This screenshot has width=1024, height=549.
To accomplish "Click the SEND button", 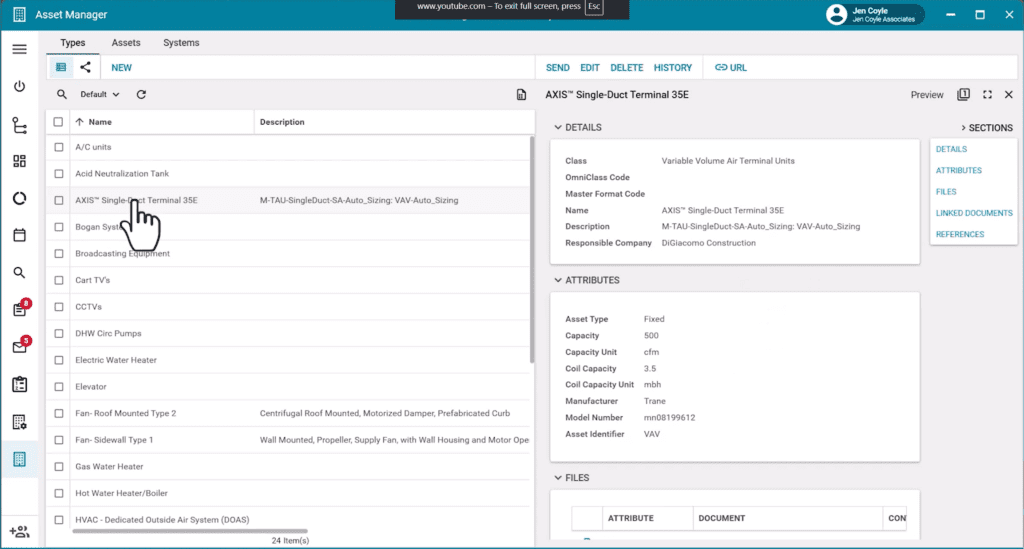I will coord(557,67).
